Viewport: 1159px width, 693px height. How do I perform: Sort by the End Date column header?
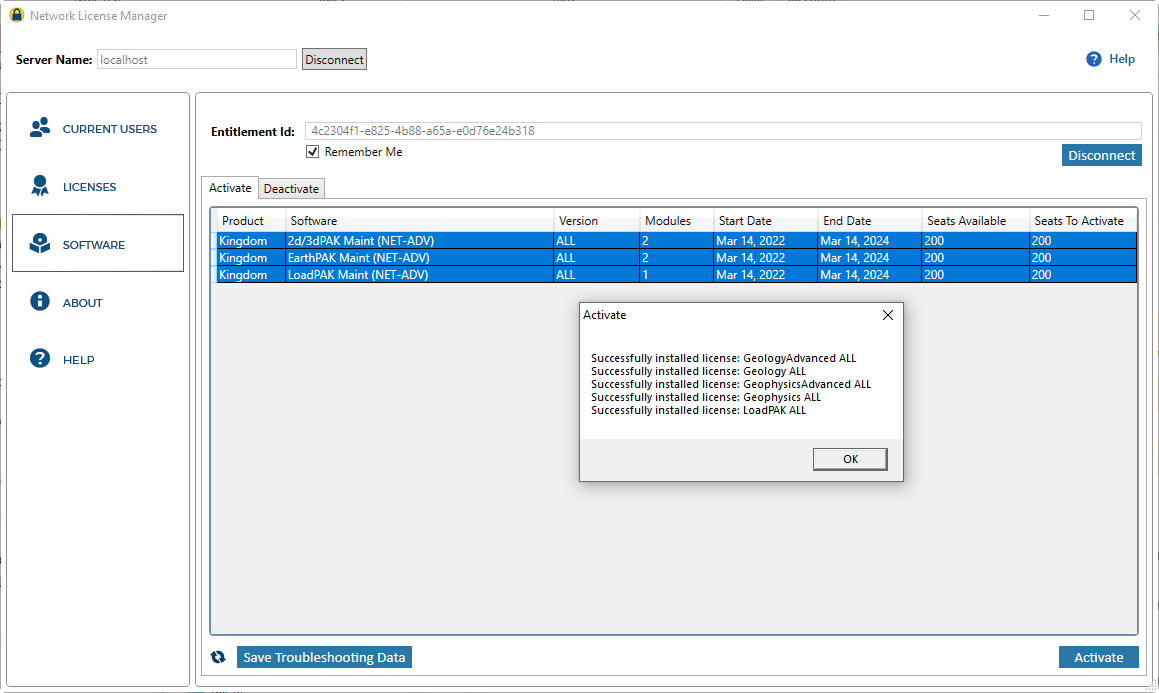point(870,220)
